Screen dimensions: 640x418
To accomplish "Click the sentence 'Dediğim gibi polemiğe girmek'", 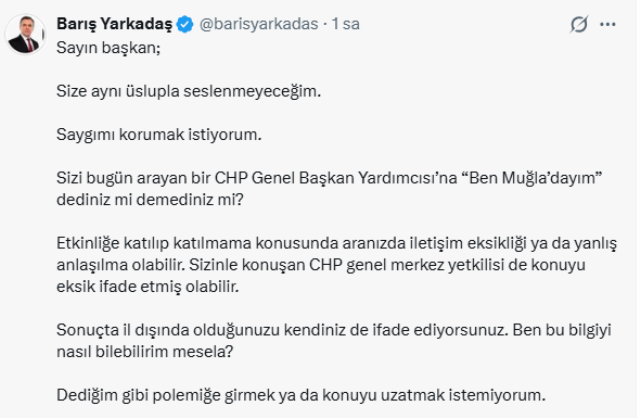I will tap(301, 395).
